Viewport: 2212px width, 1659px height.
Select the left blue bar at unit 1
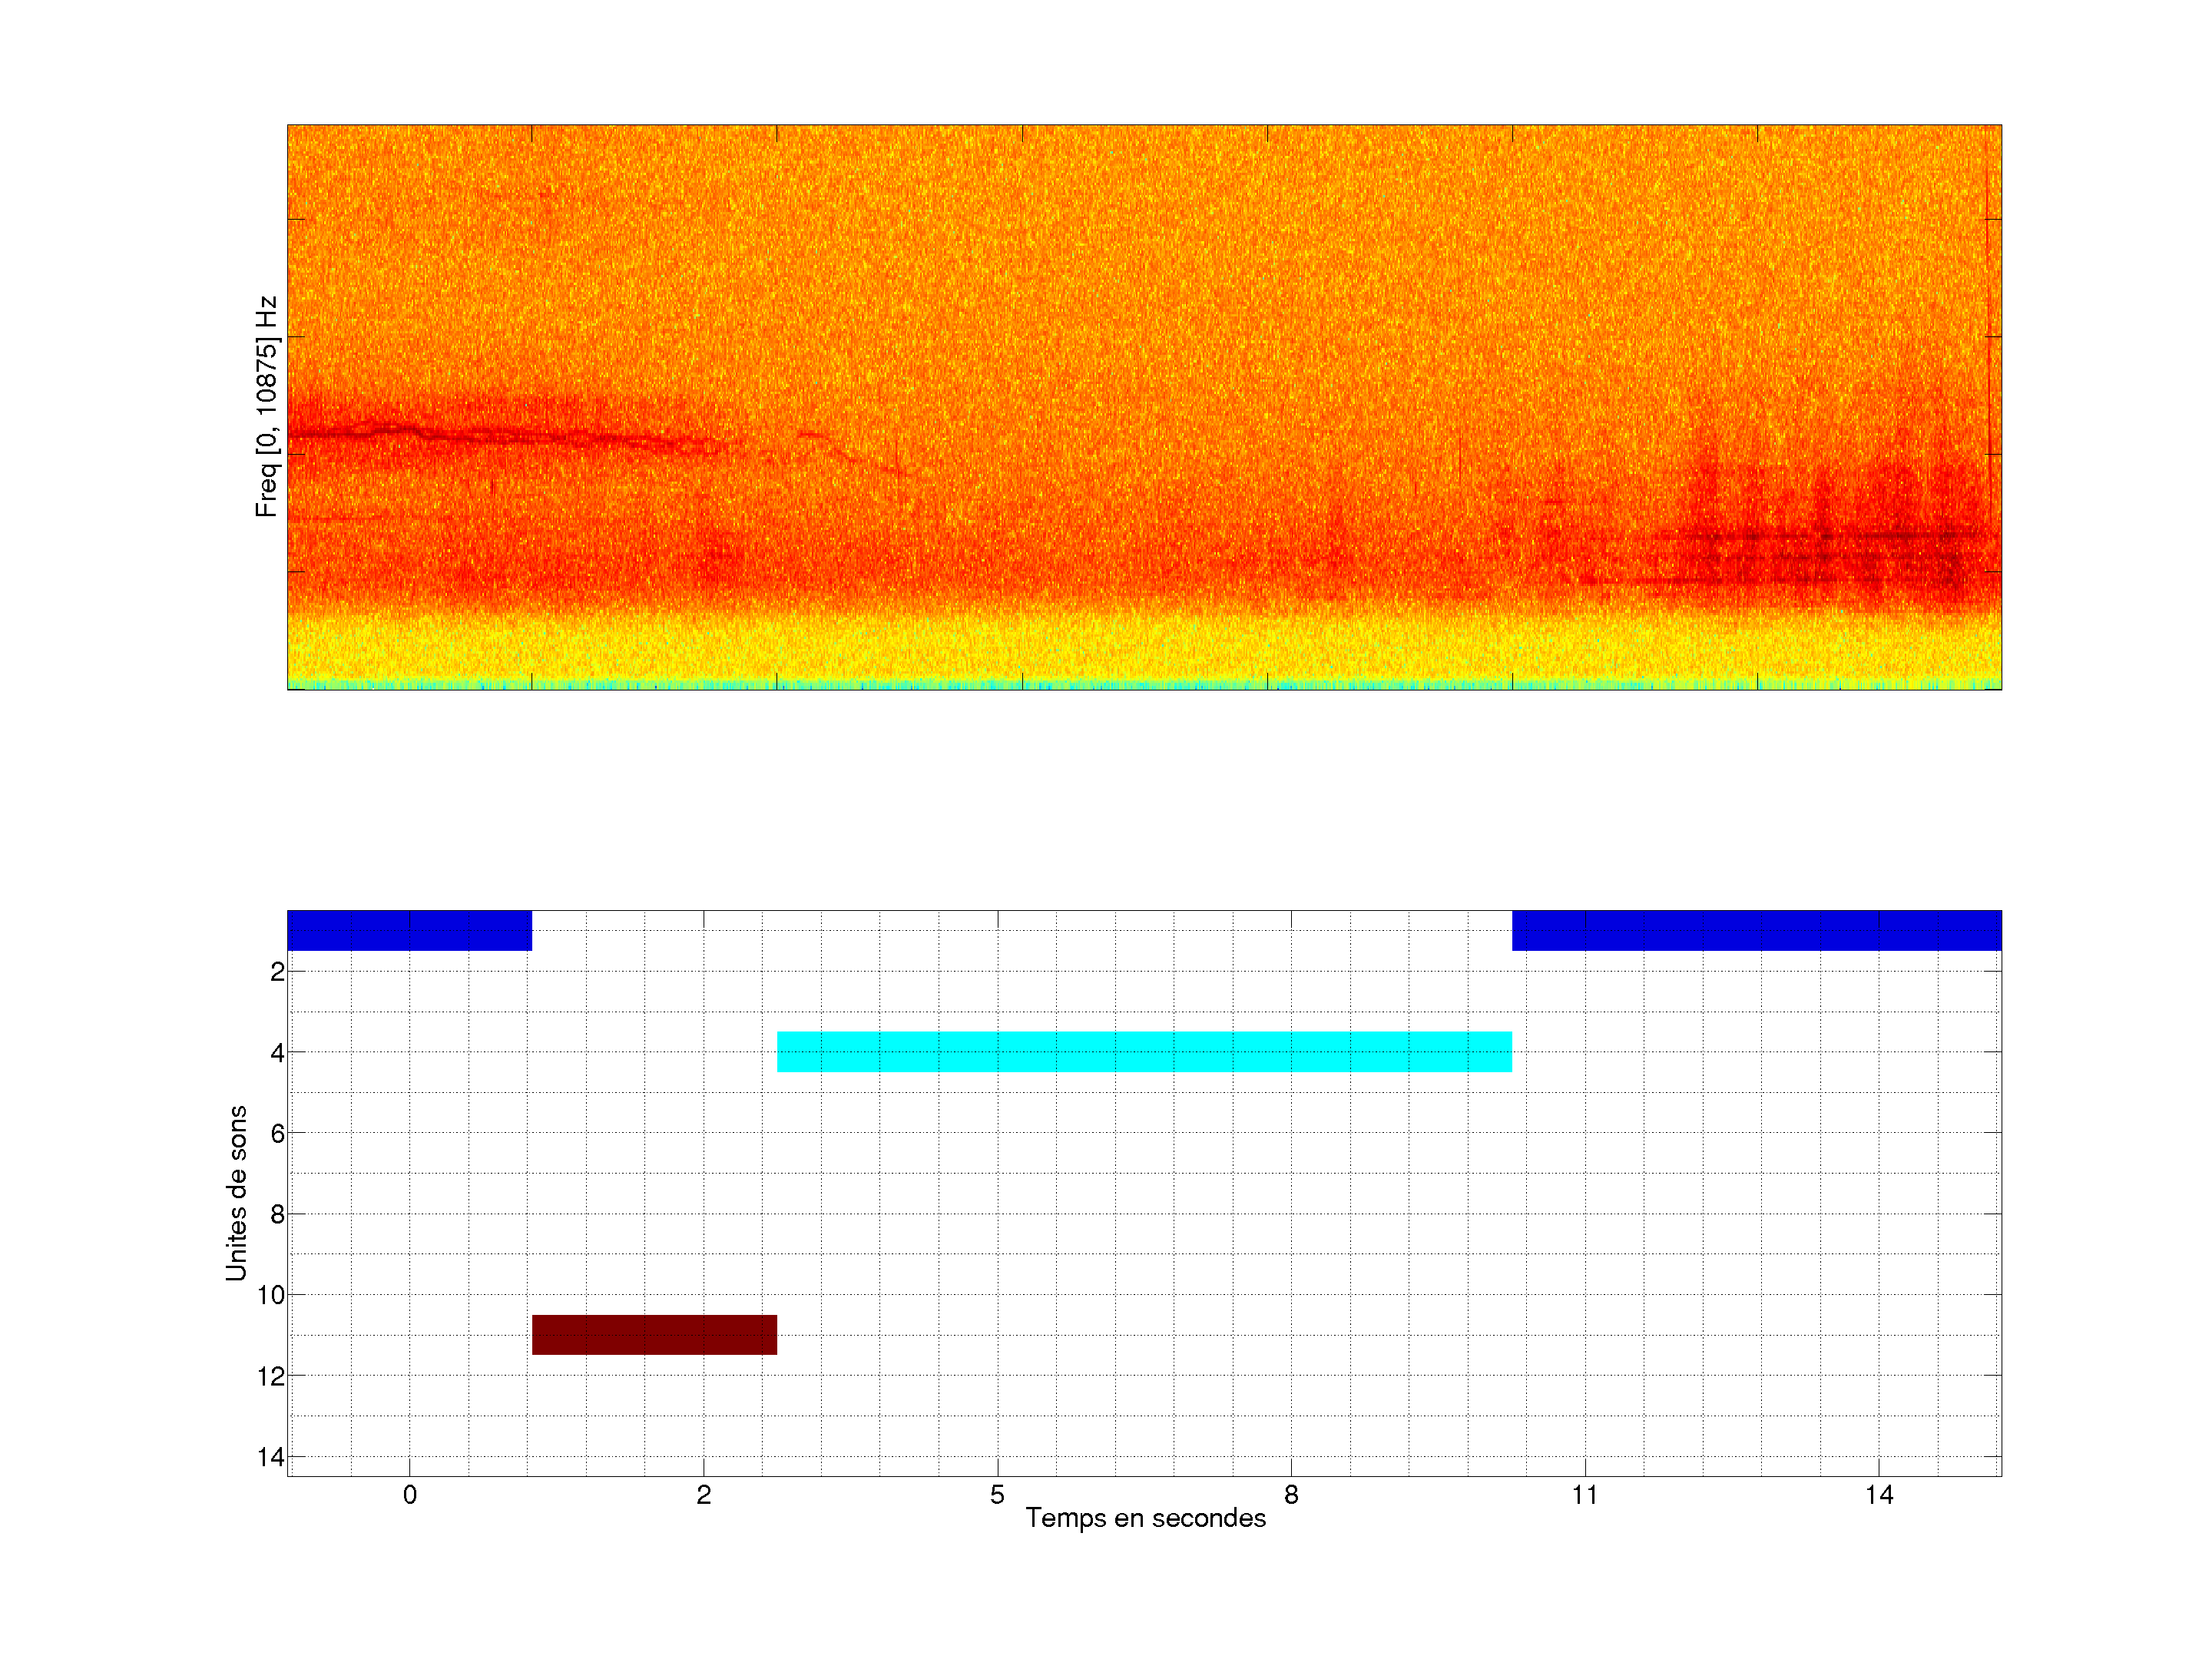click(409, 930)
